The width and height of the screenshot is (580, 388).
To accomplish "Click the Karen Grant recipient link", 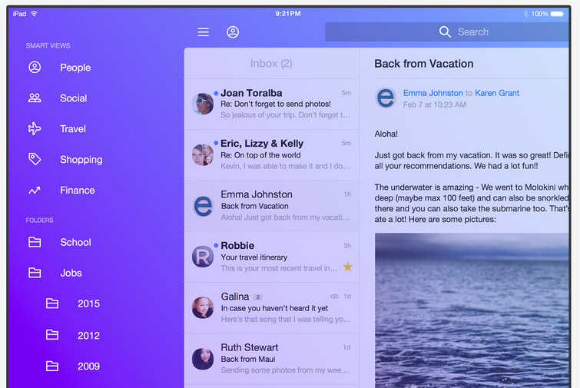I will (497, 93).
